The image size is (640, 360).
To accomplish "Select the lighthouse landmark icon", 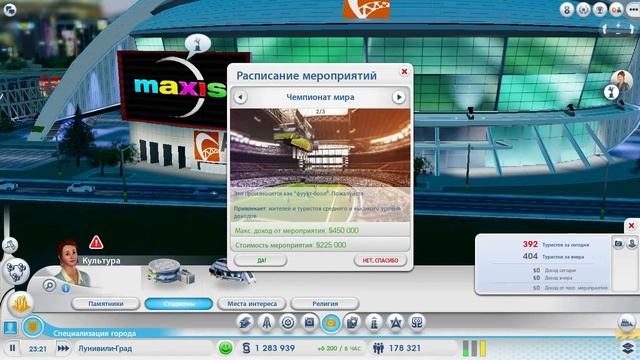I will [x=374, y=323].
